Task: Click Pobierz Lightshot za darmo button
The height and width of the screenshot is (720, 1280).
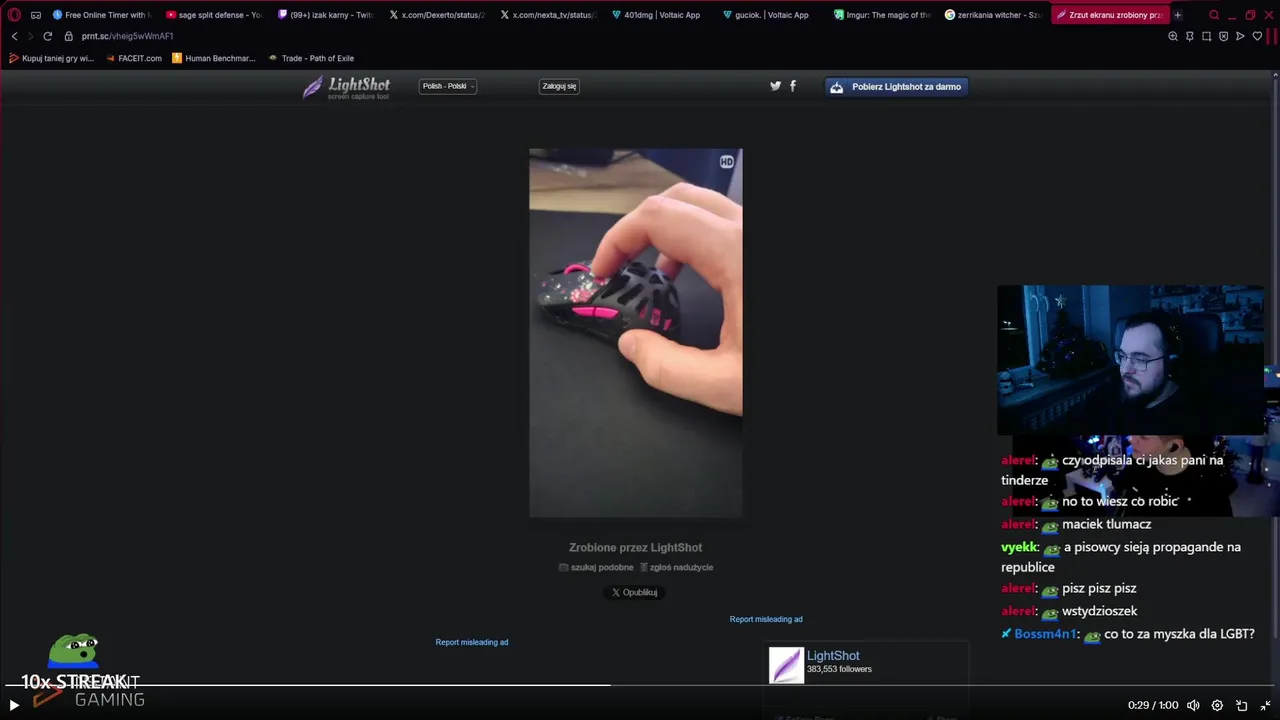Action: coord(896,87)
